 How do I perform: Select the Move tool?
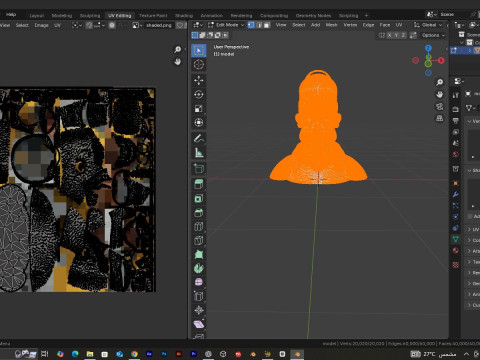click(199, 80)
